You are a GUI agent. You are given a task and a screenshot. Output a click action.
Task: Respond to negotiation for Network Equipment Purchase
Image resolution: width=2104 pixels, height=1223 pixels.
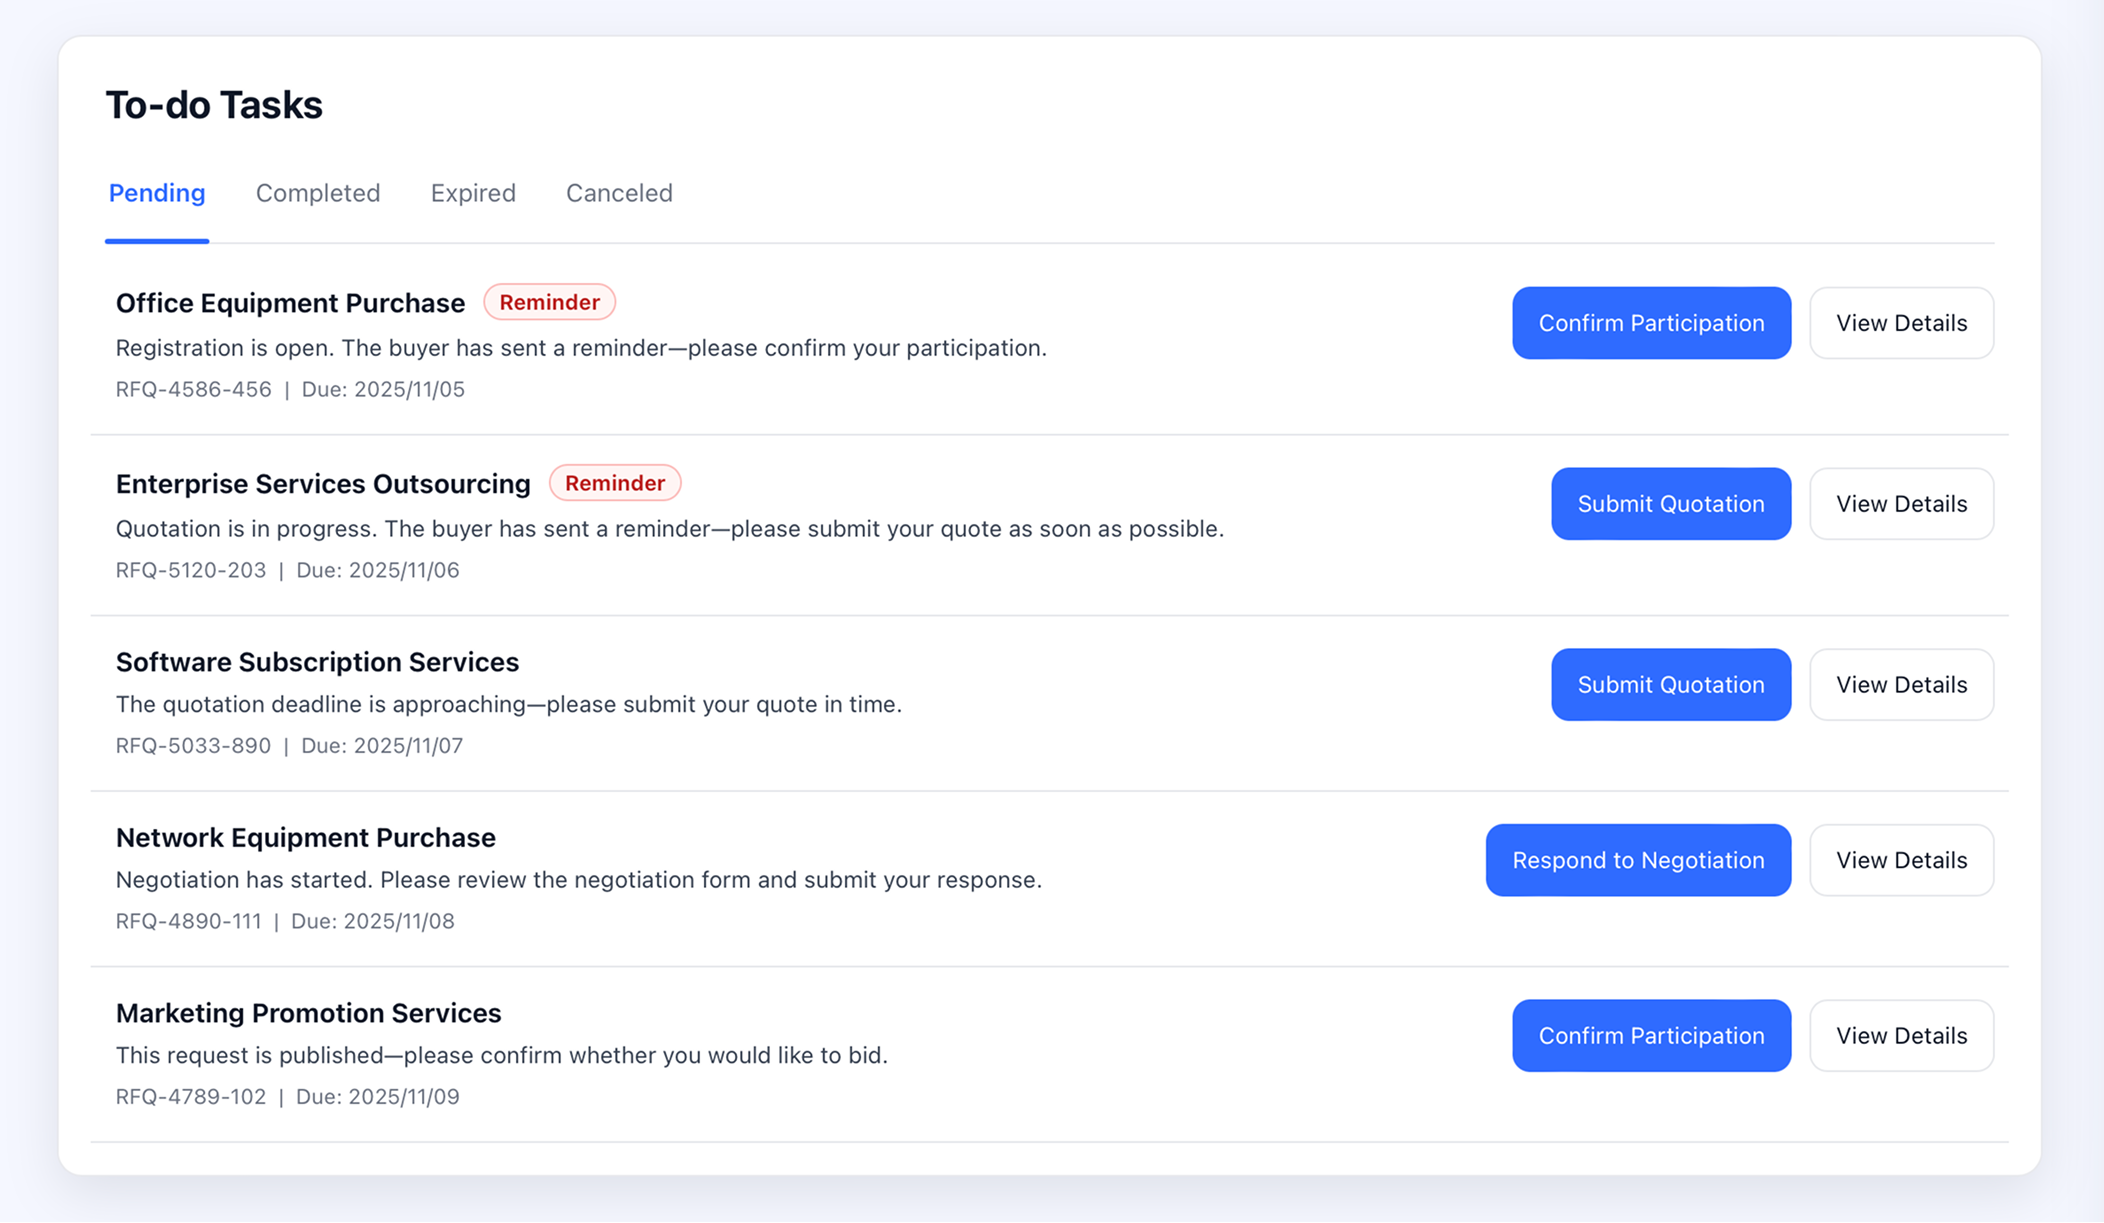(1637, 860)
